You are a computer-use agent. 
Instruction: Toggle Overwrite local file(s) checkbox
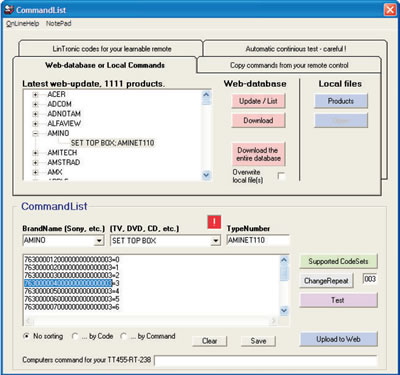pos(281,176)
